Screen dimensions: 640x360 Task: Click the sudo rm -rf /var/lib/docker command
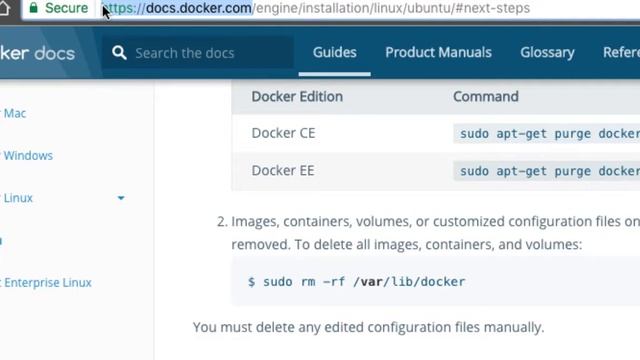(x=356, y=282)
